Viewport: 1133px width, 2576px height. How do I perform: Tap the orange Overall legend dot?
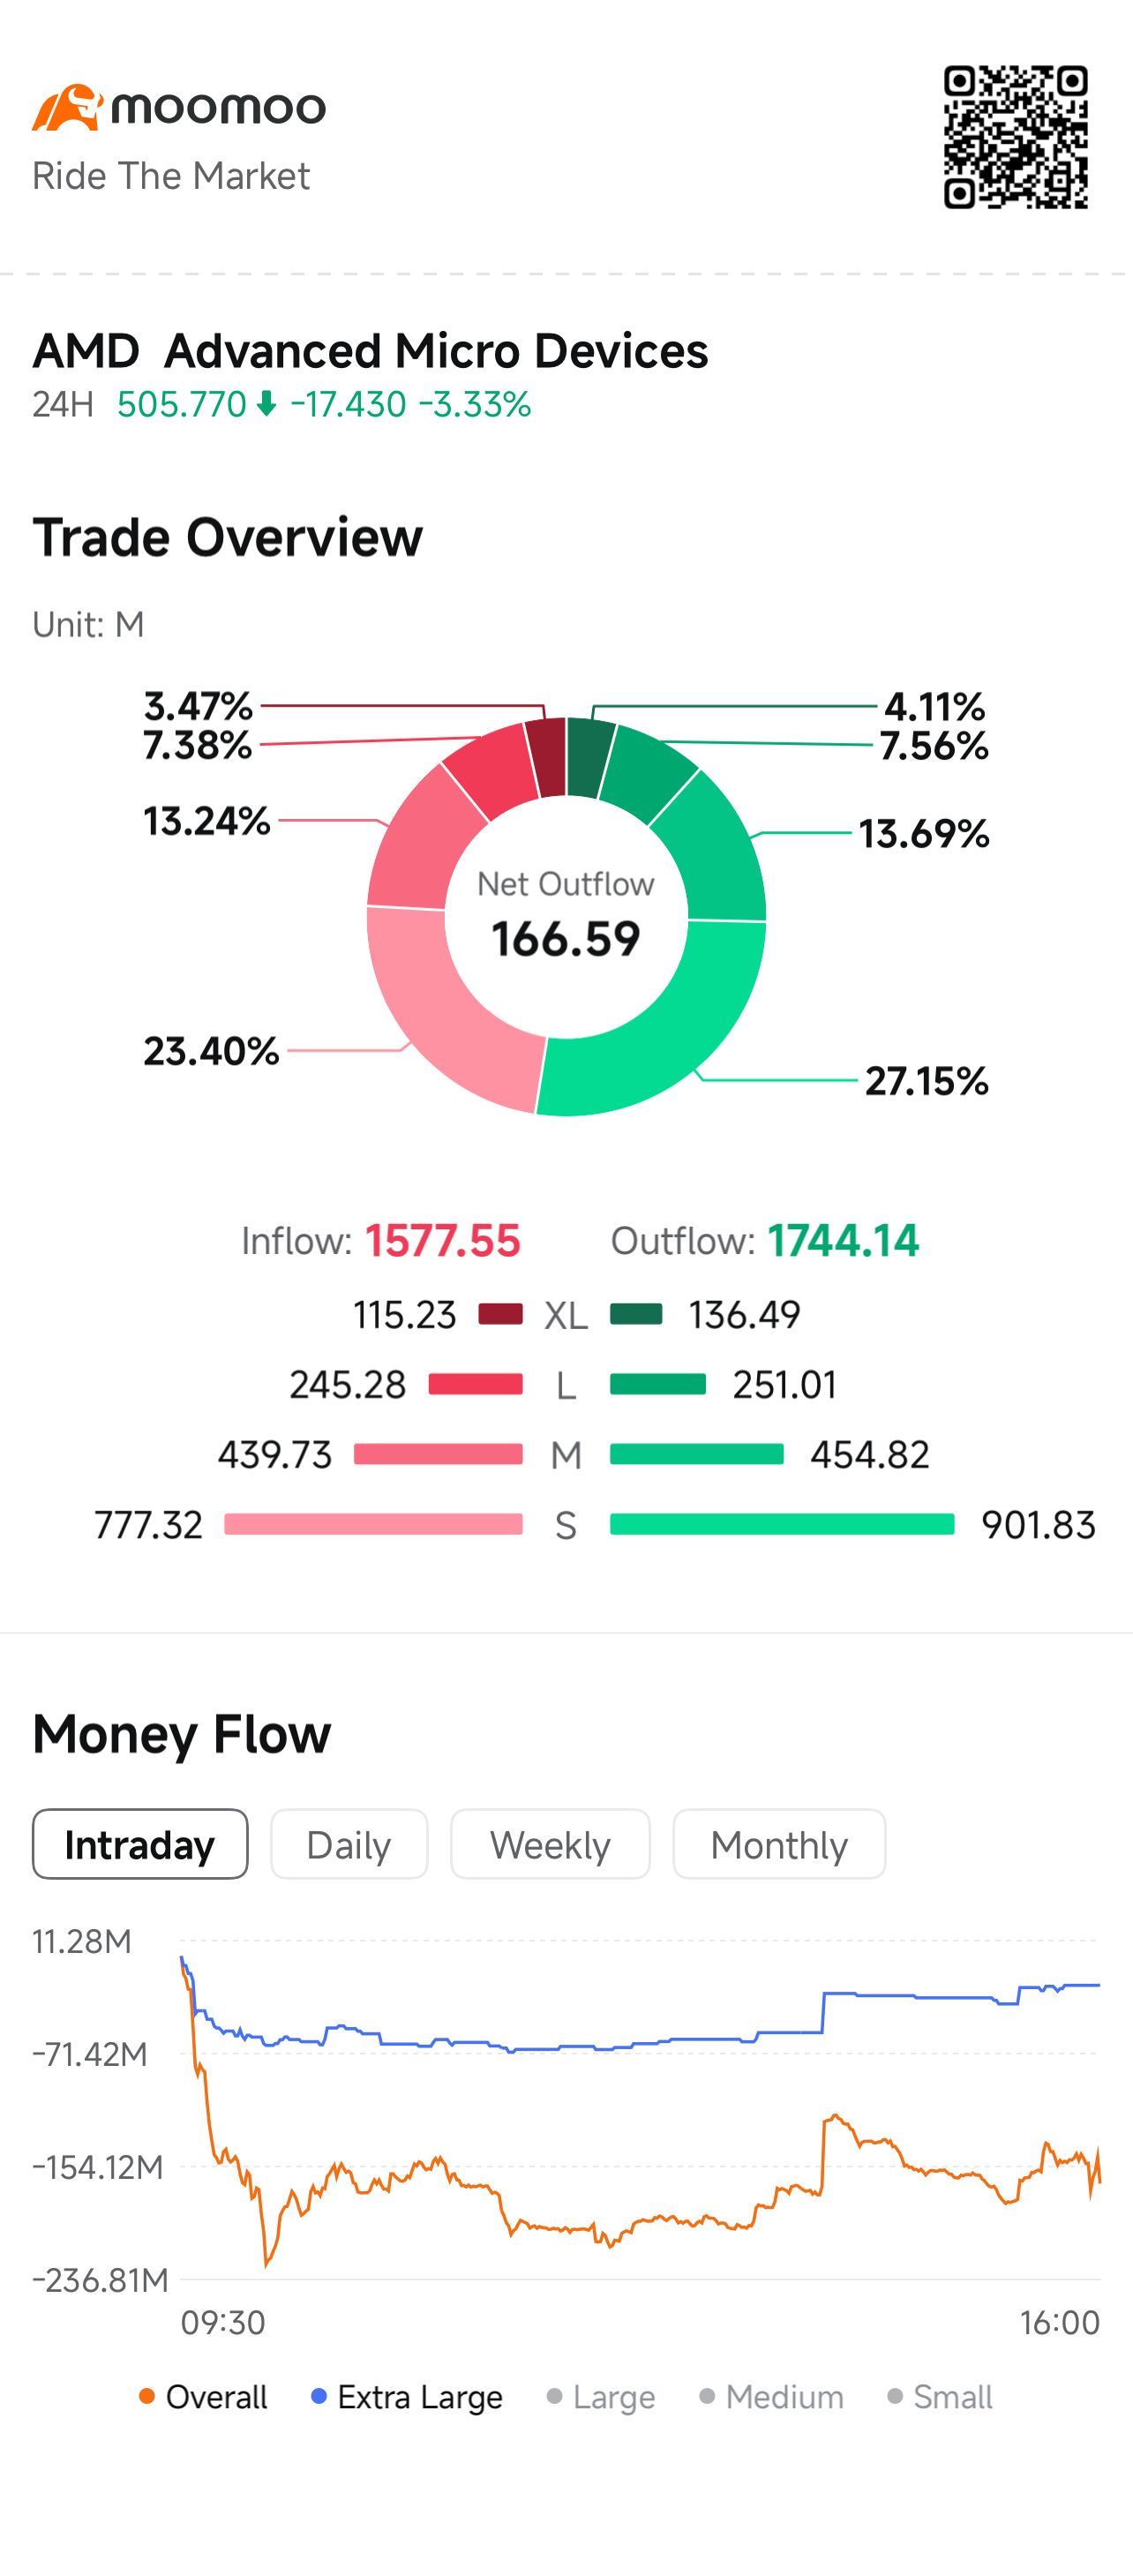[147, 2396]
